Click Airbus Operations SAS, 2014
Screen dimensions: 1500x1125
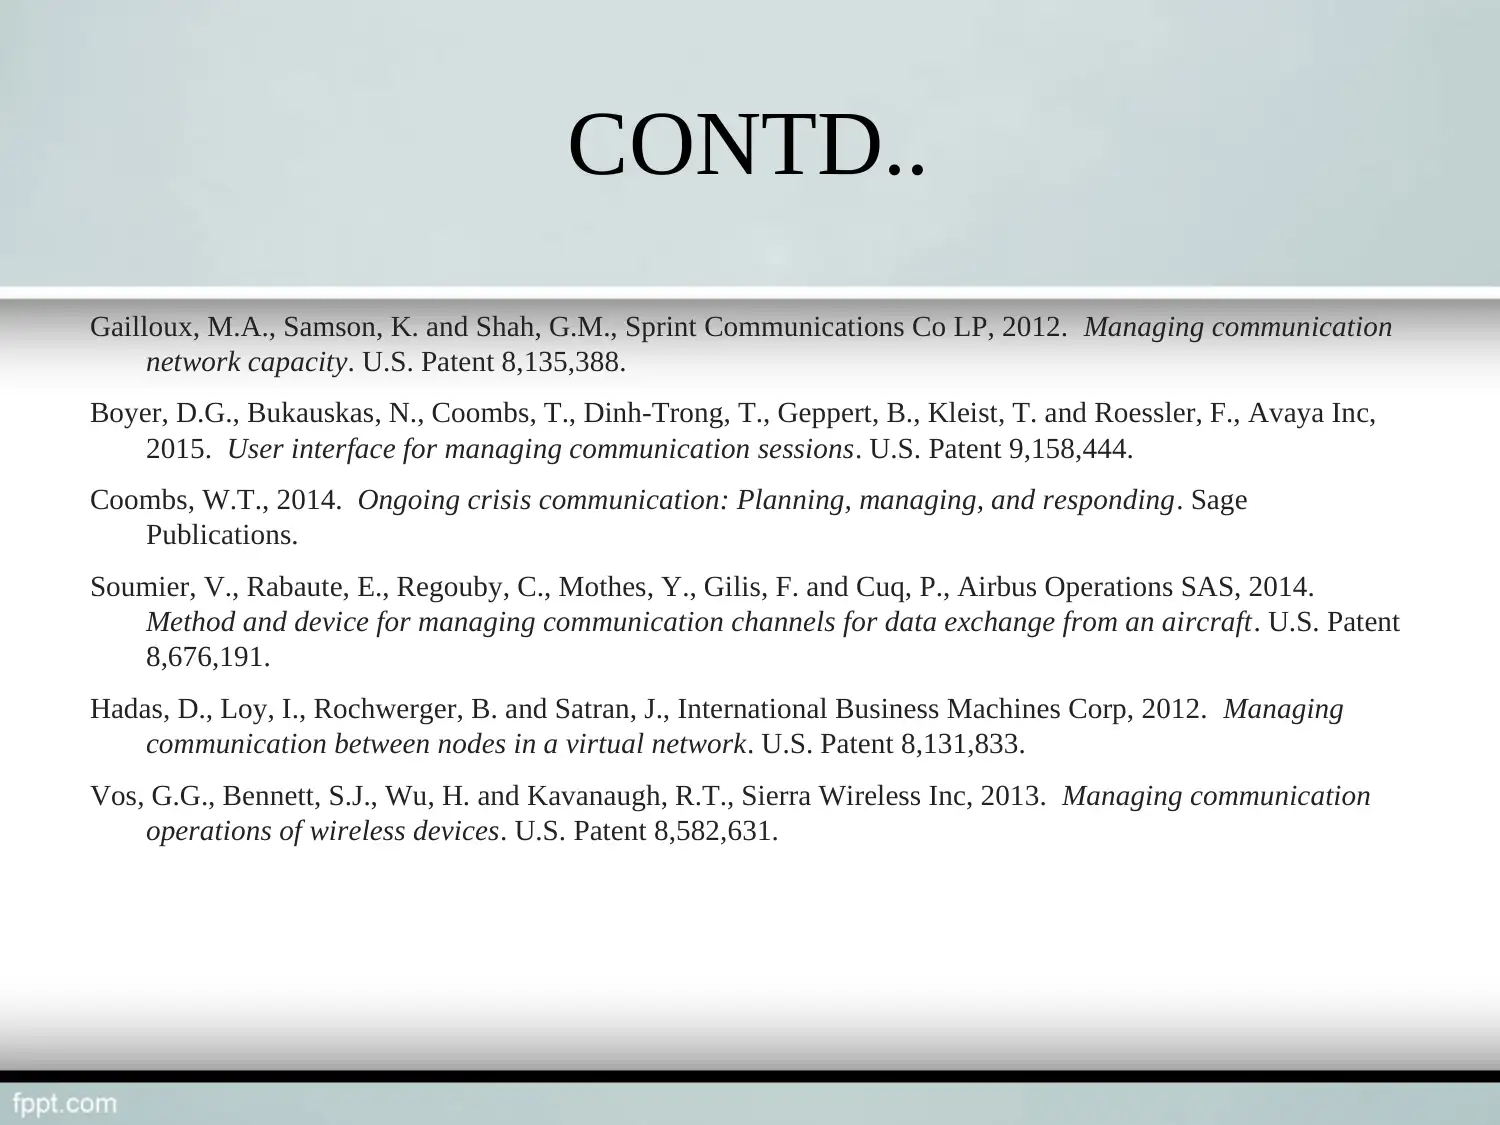(x=1136, y=587)
